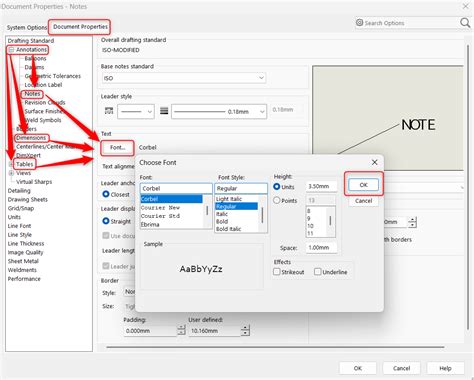Viewport: 474px width, 380px height.
Task: Expand the Tables tree node
Action: tap(11, 164)
